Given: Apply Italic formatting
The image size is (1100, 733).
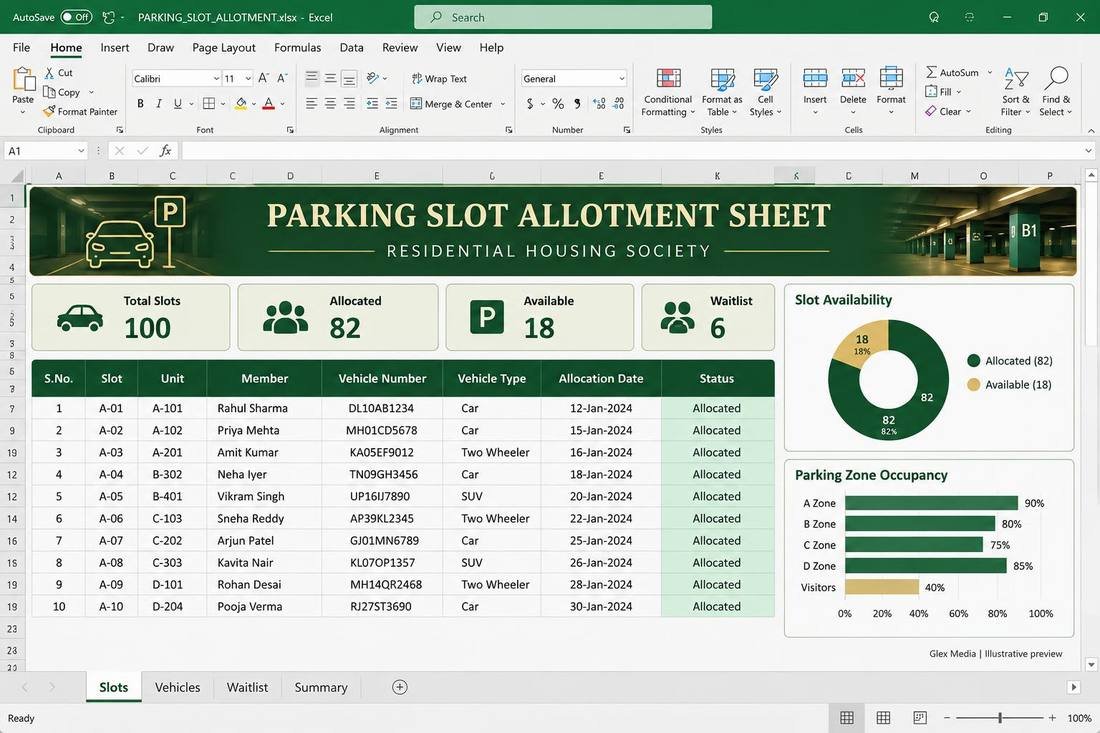Looking at the screenshot, I should pyautogui.click(x=159, y=104).
